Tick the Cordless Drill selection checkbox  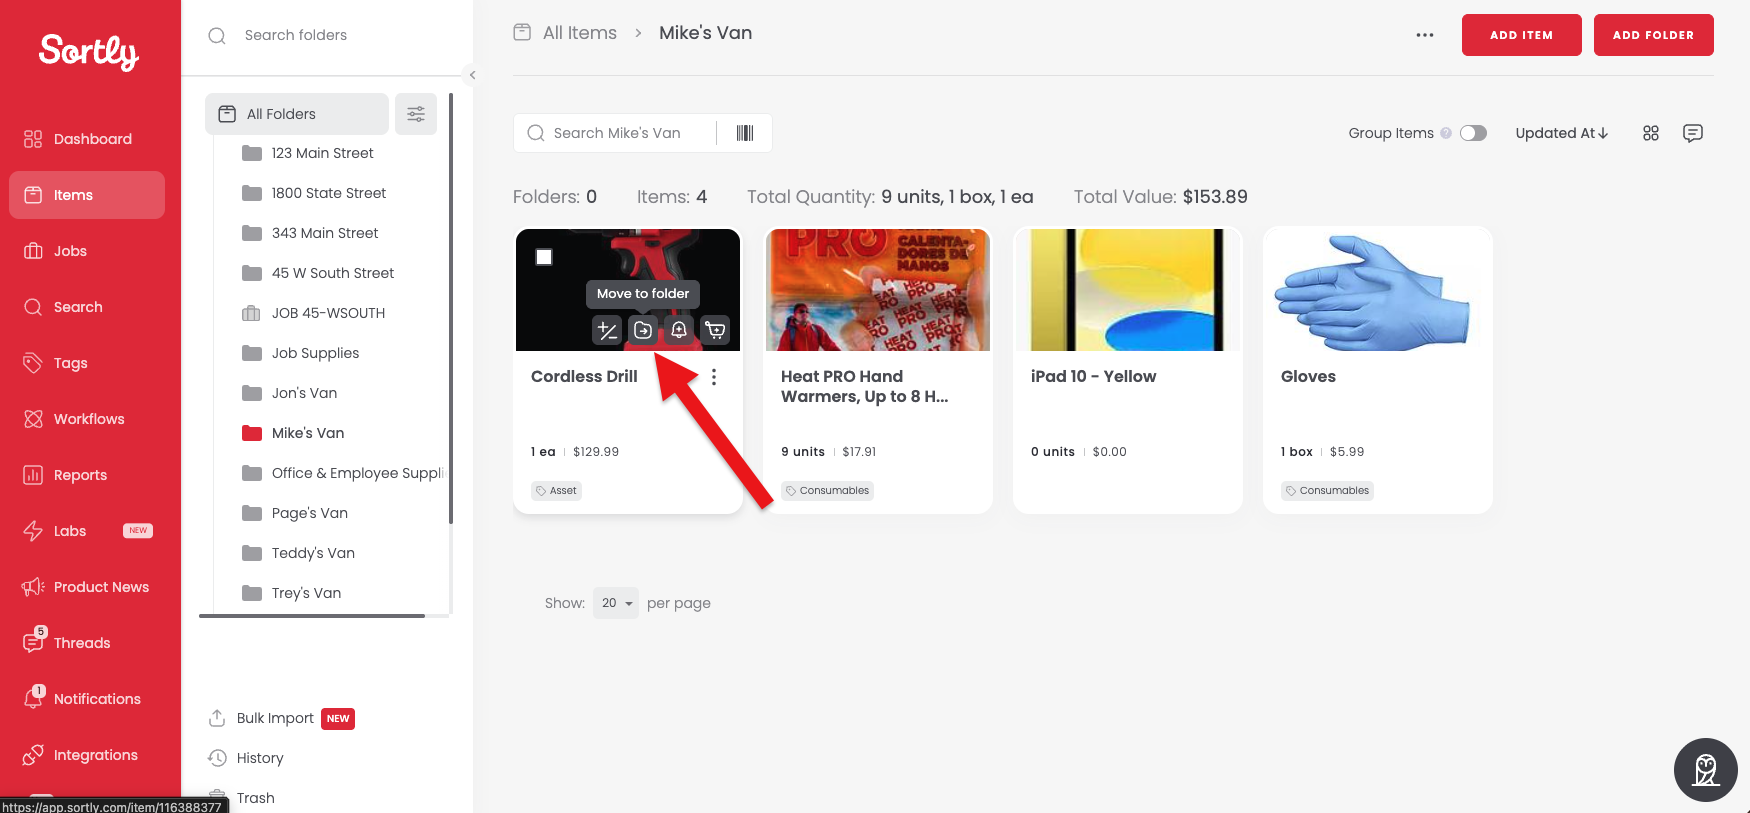[544, 257]
